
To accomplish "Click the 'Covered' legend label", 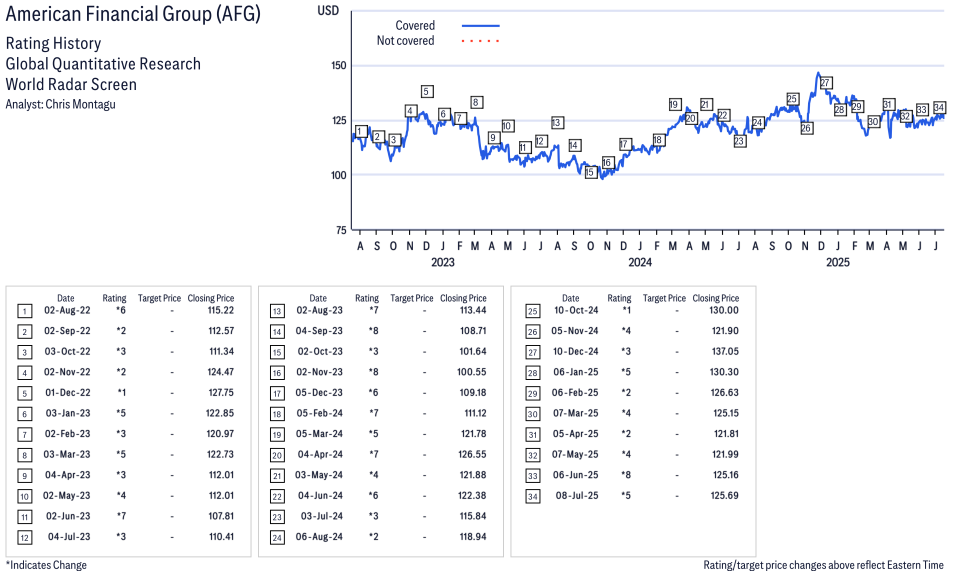I will pyautogui.click(x=415, y=26).
